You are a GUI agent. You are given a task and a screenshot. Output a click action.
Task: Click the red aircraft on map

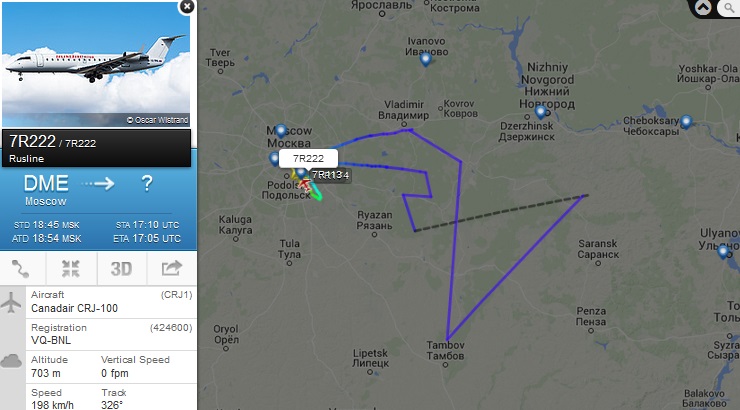click(304, 184)
